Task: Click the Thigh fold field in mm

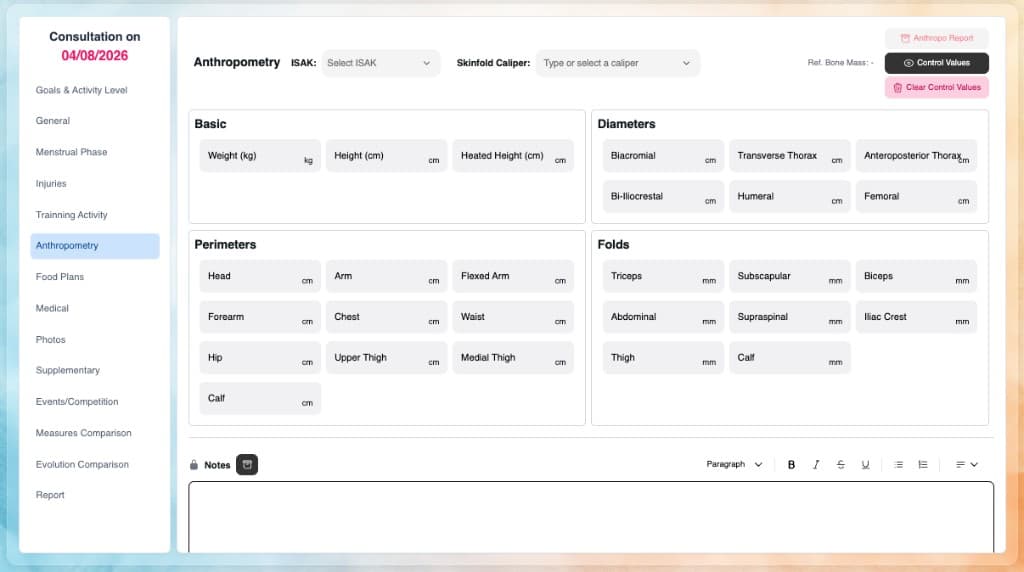Action: coord(664,358)
